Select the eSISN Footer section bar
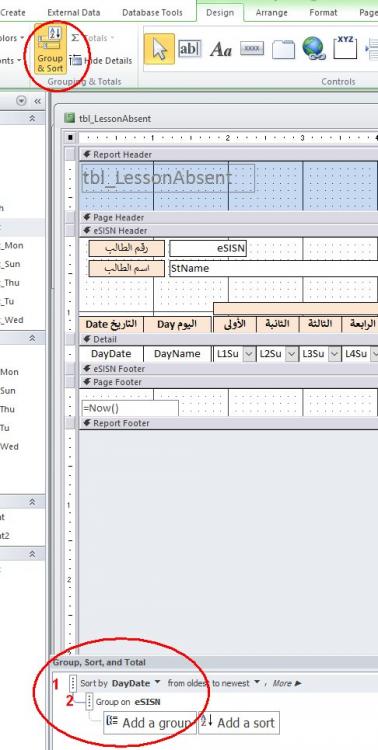This screenshot has width=378, height=750. [228, 369]
